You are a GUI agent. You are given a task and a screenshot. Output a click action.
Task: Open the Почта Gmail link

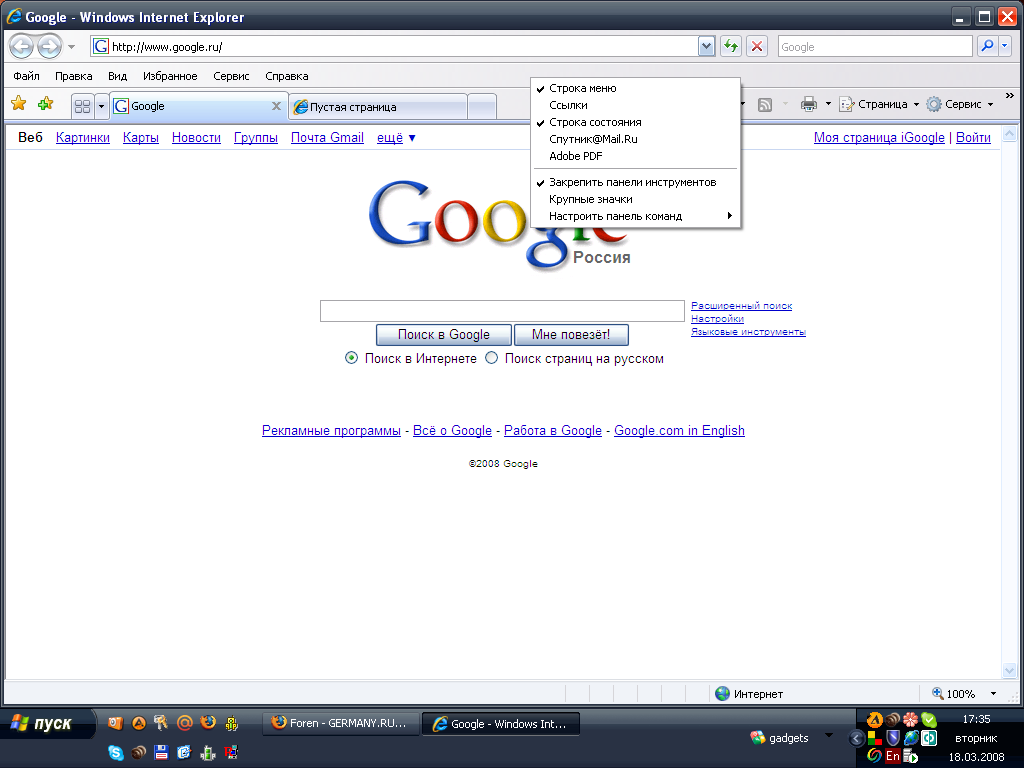[x=327, y=137]
